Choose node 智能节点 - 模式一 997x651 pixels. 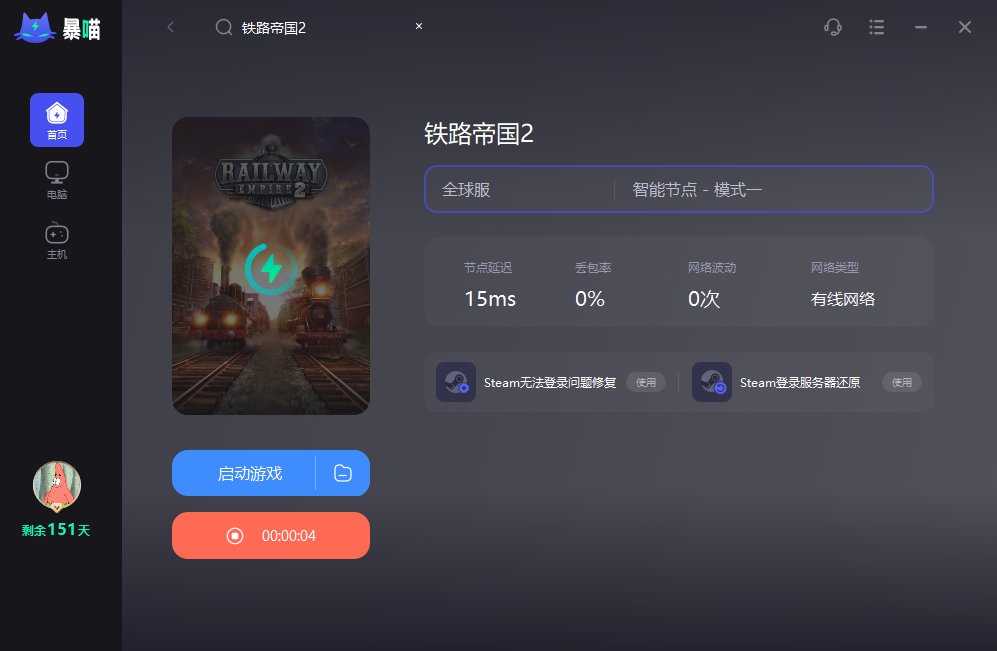click(x=697, y=189)
